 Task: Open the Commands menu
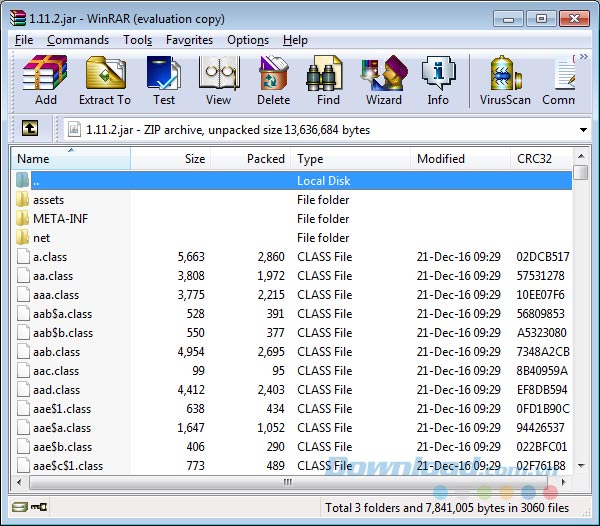click(x=78, y=40)
